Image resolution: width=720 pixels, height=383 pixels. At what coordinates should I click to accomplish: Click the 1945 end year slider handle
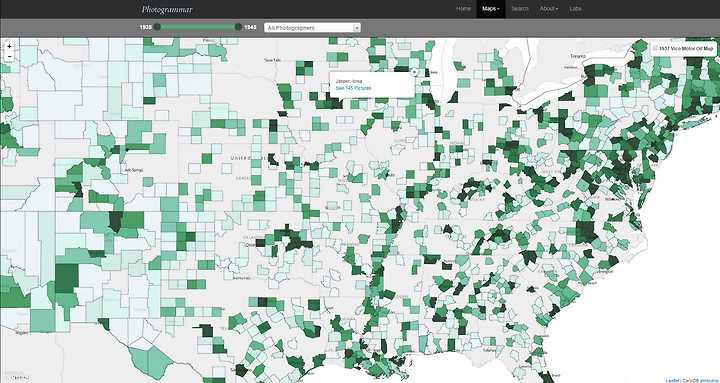coord(238,27)
